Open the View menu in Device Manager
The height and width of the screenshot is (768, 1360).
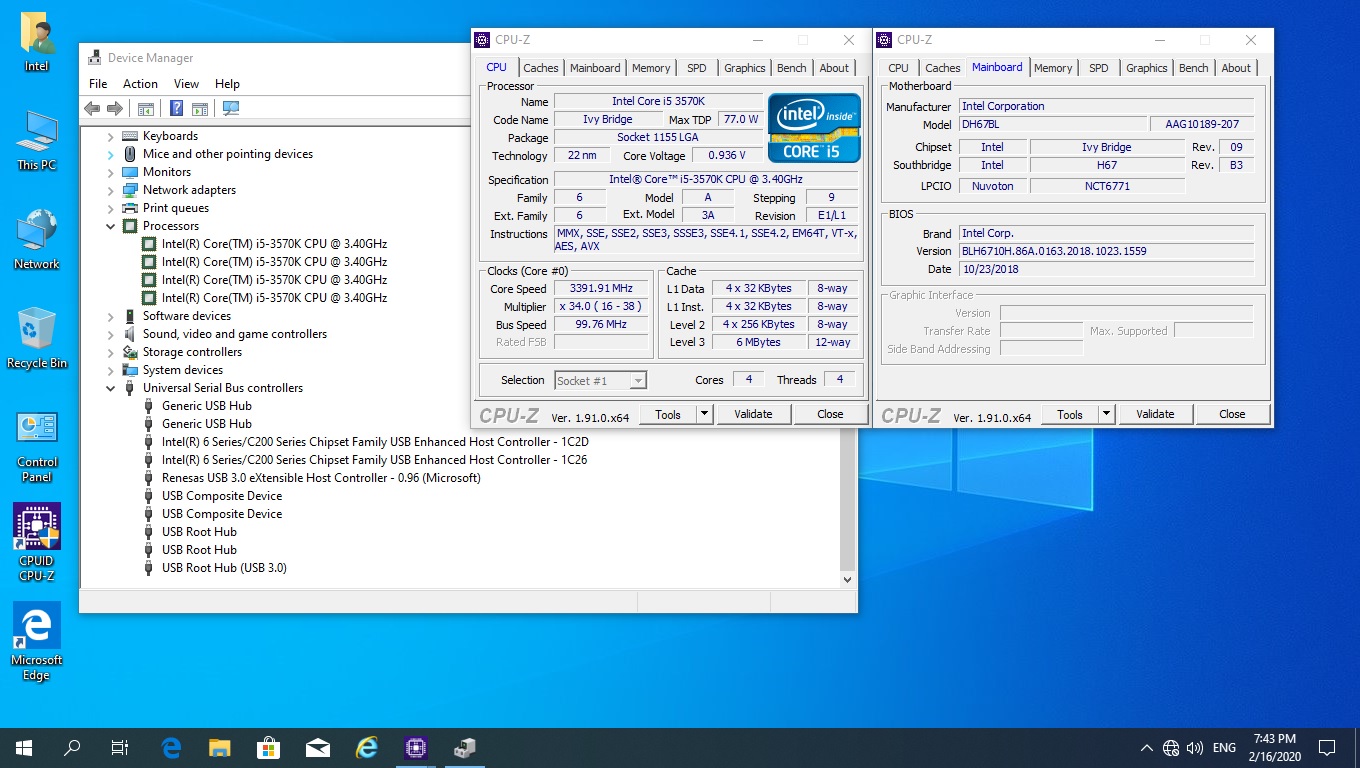186,84
